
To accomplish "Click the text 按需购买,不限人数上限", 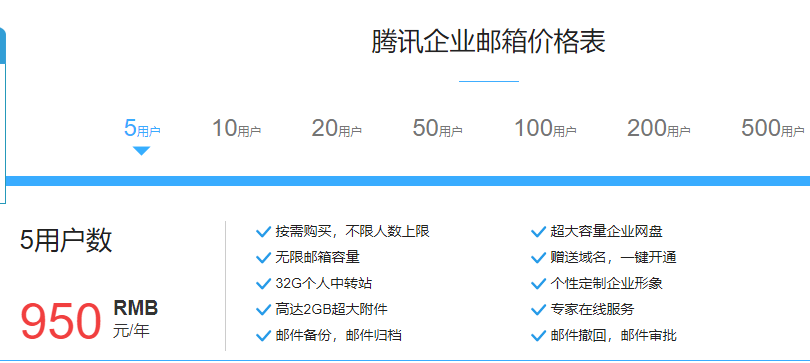I will pyautogui.click(x=352, y=231).
